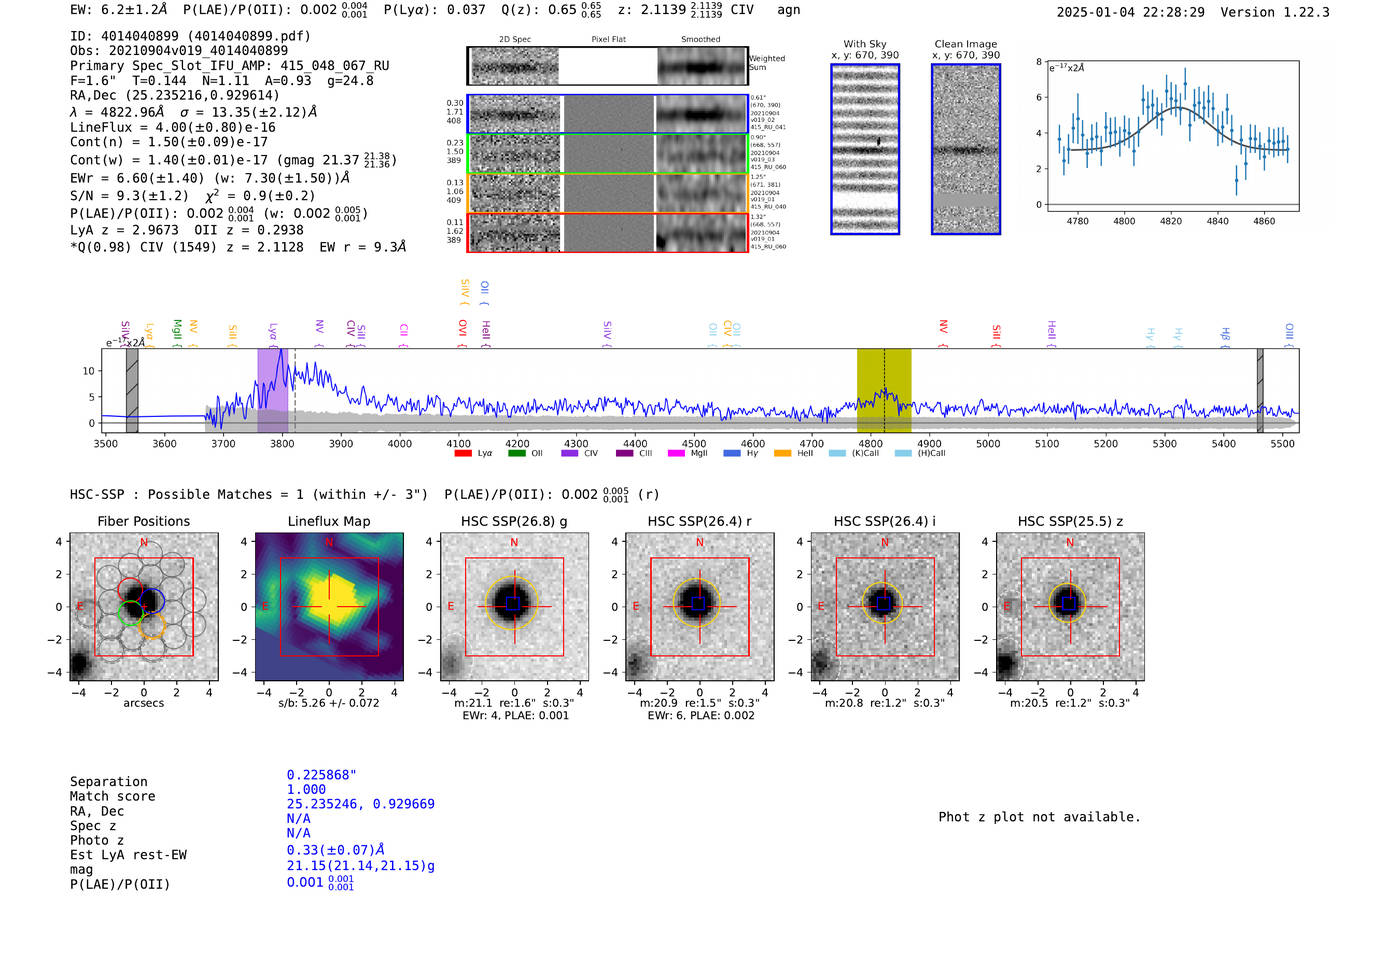The width and height of the screenshot is (1400, 953).
Task: Open the Lineflux Map image
Action: tap(329, 607)
